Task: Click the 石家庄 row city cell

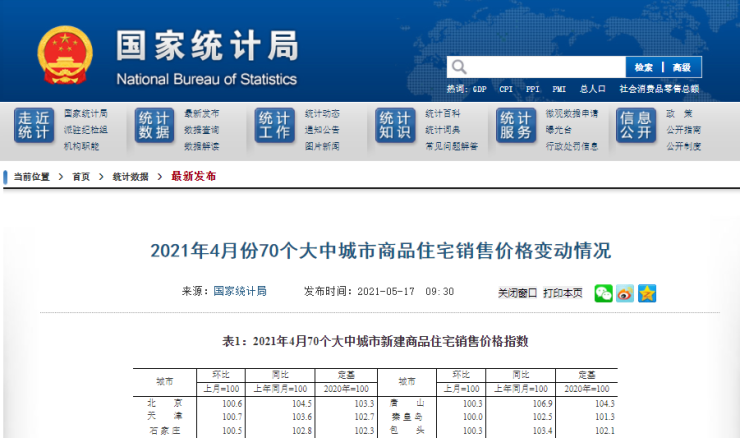Action: pyautogui.click(x=165, y=430)
